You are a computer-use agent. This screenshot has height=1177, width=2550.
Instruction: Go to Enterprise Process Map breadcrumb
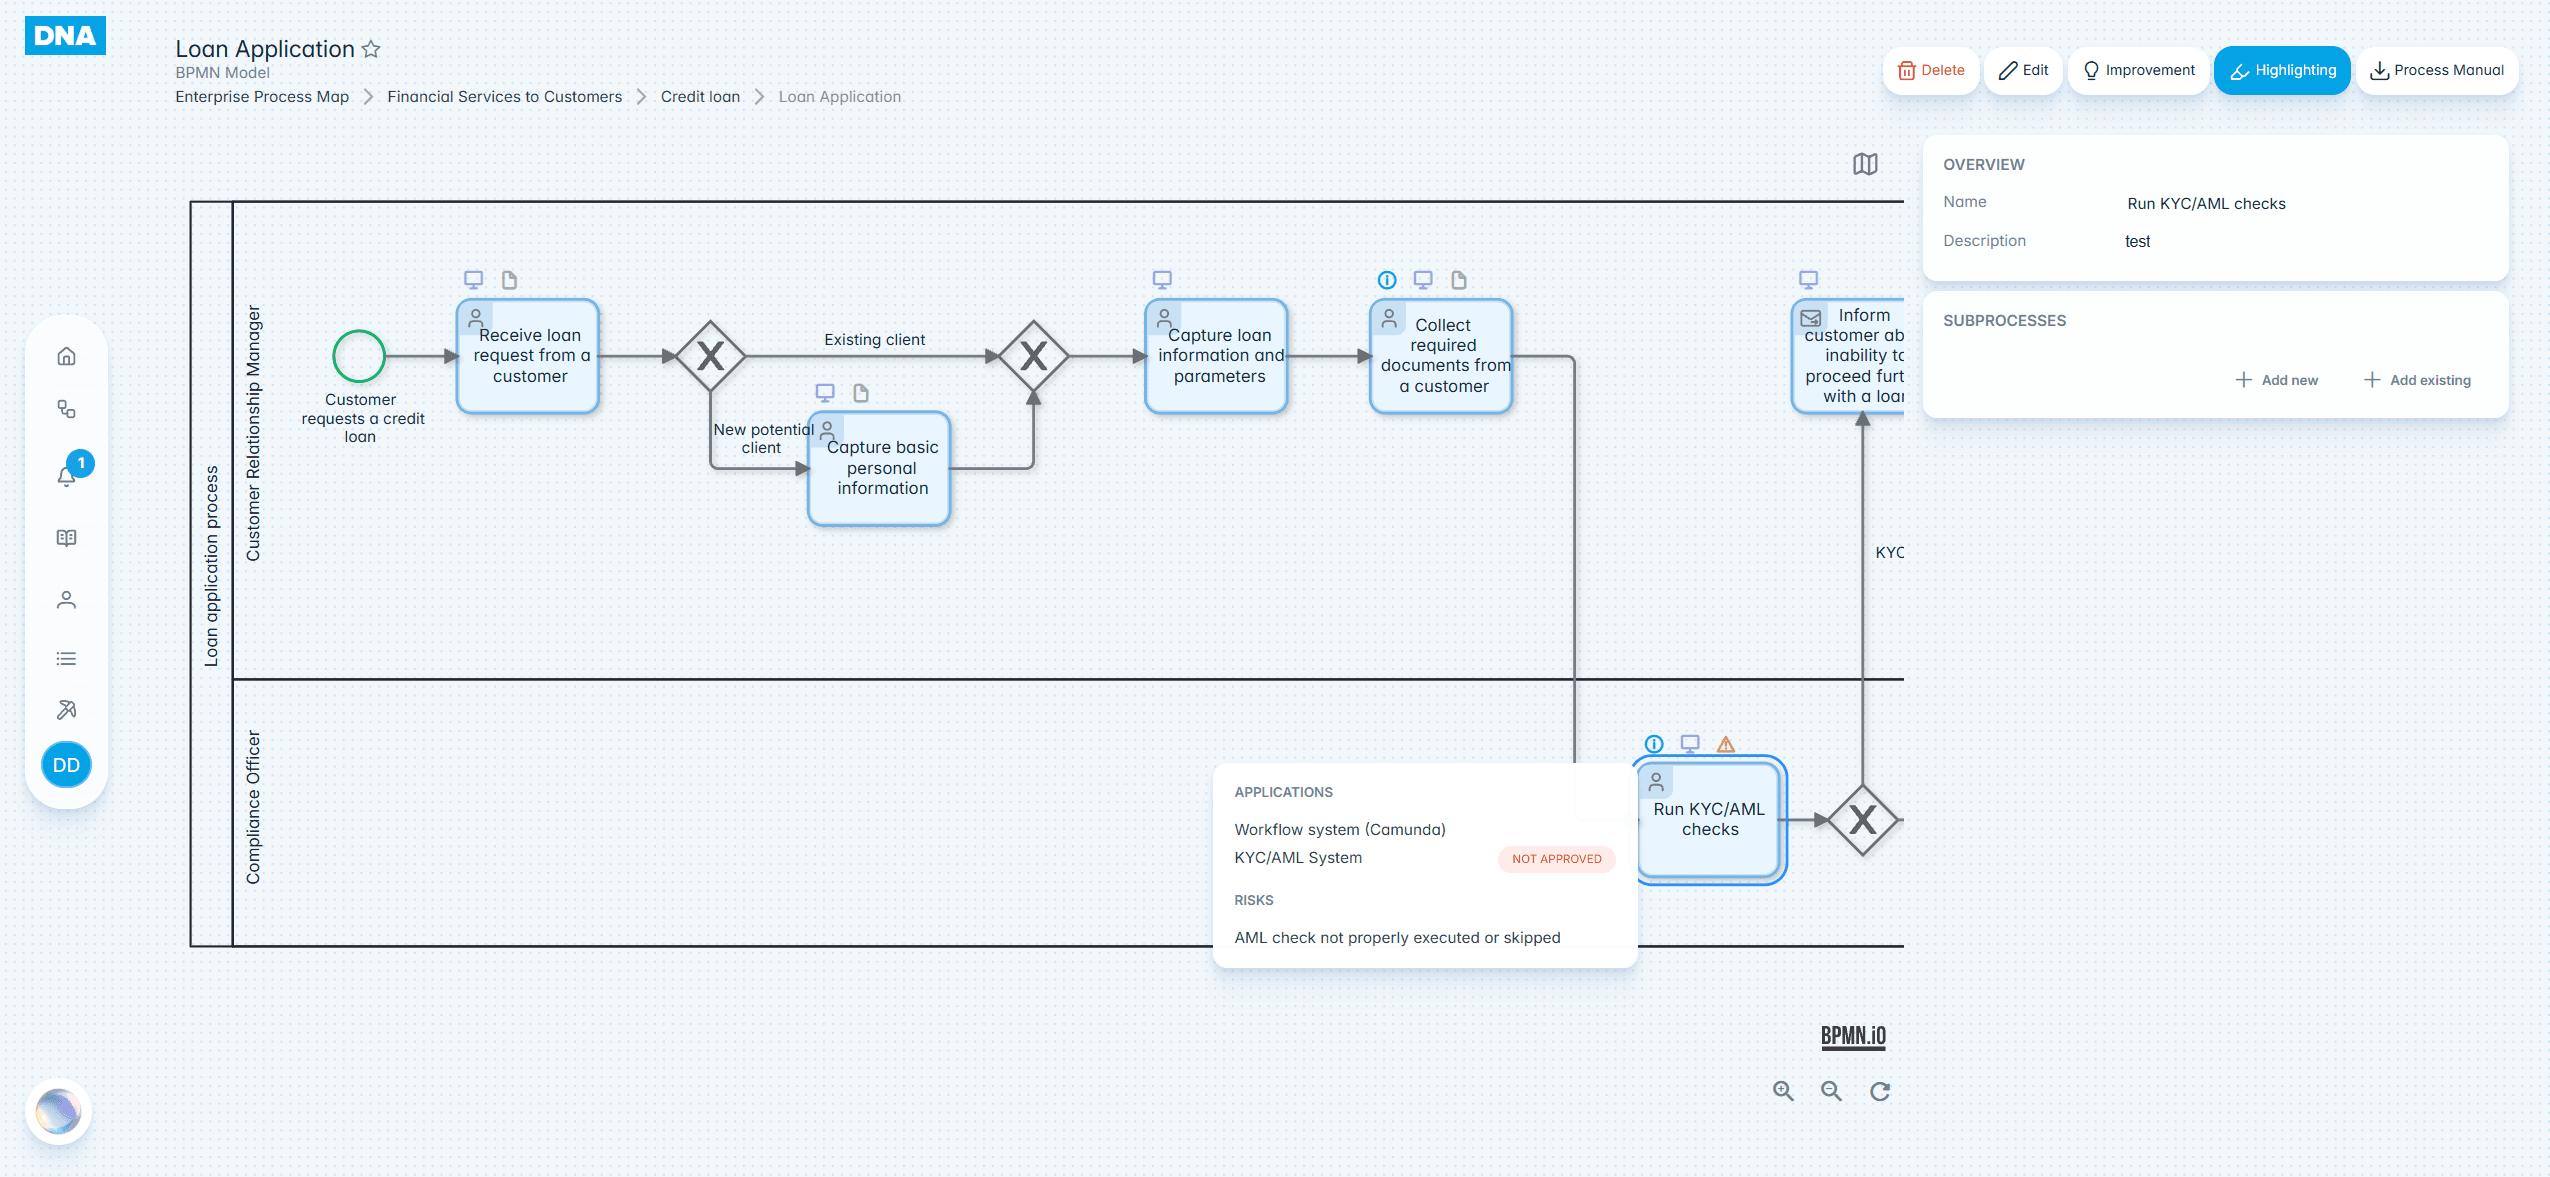[262, 97]
